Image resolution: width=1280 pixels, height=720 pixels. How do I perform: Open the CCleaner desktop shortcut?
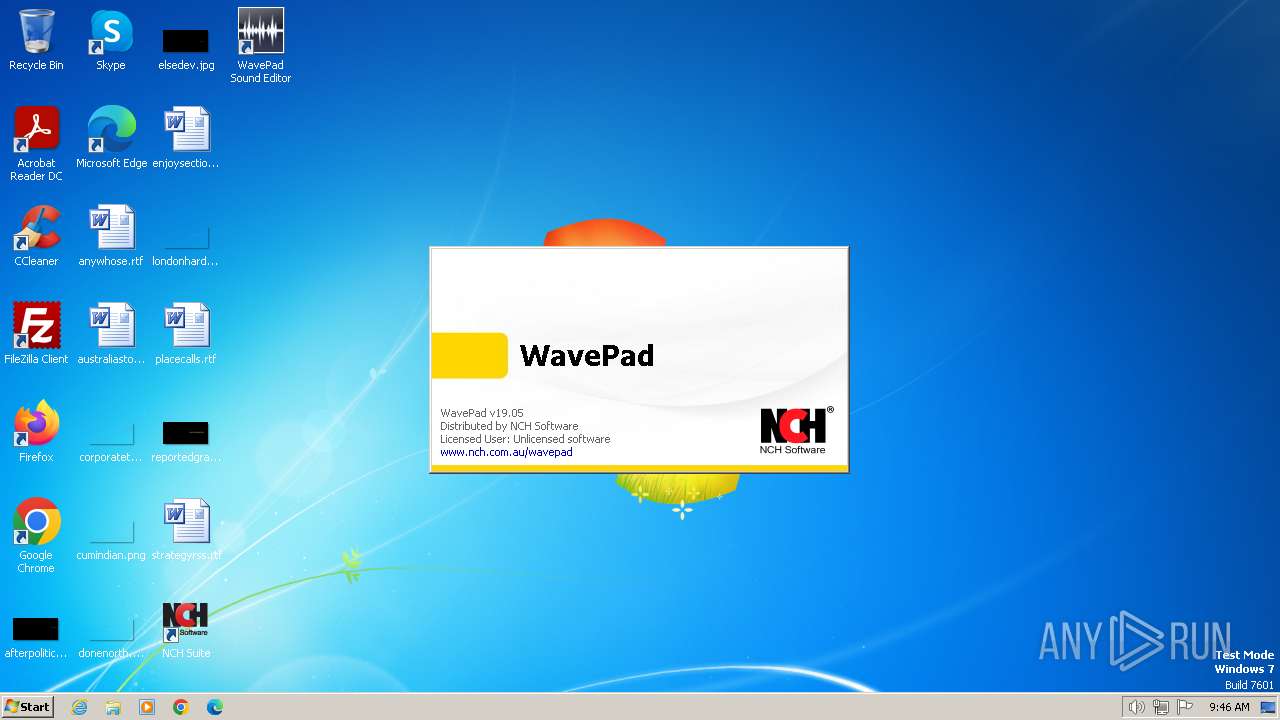36,235
